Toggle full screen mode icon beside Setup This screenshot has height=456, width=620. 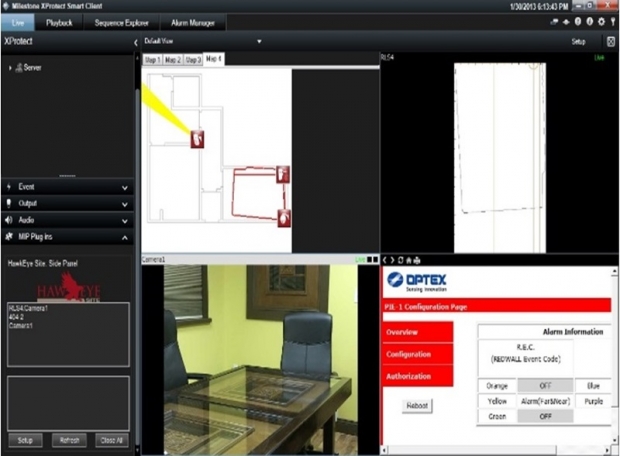(x=611, y=42)
